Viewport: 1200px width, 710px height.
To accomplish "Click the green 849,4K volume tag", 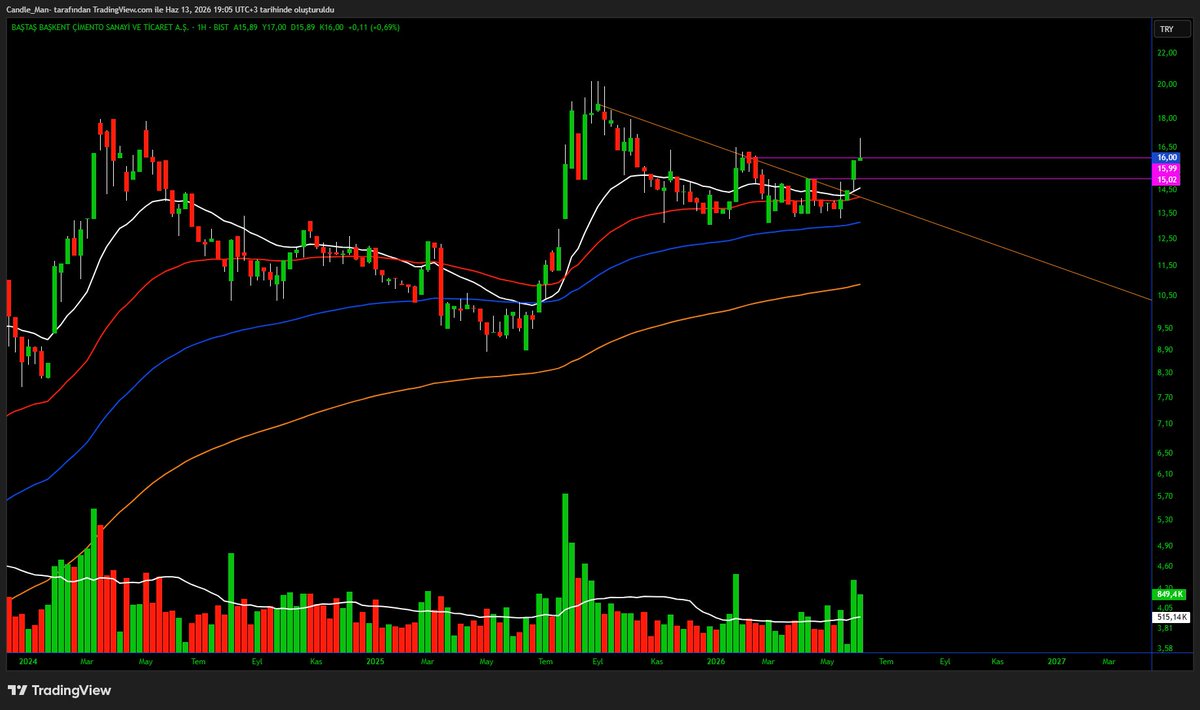I will 1169,594.
